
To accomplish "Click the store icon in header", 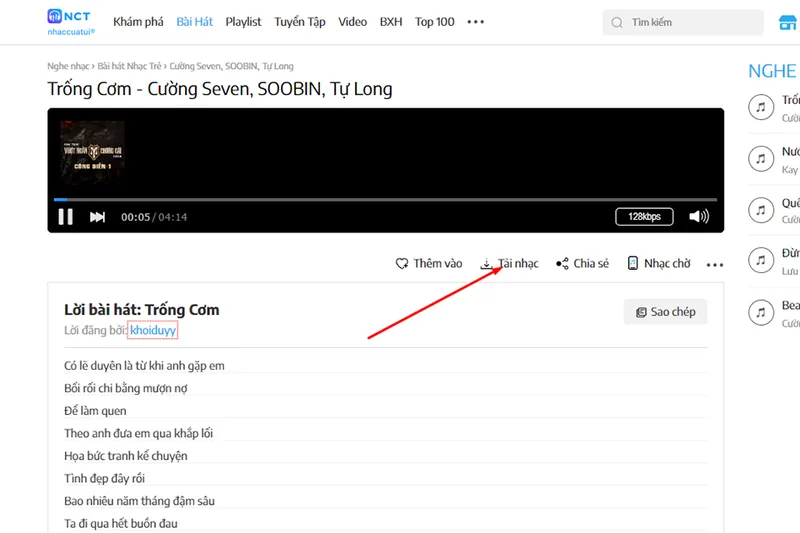I will (785, 22).
